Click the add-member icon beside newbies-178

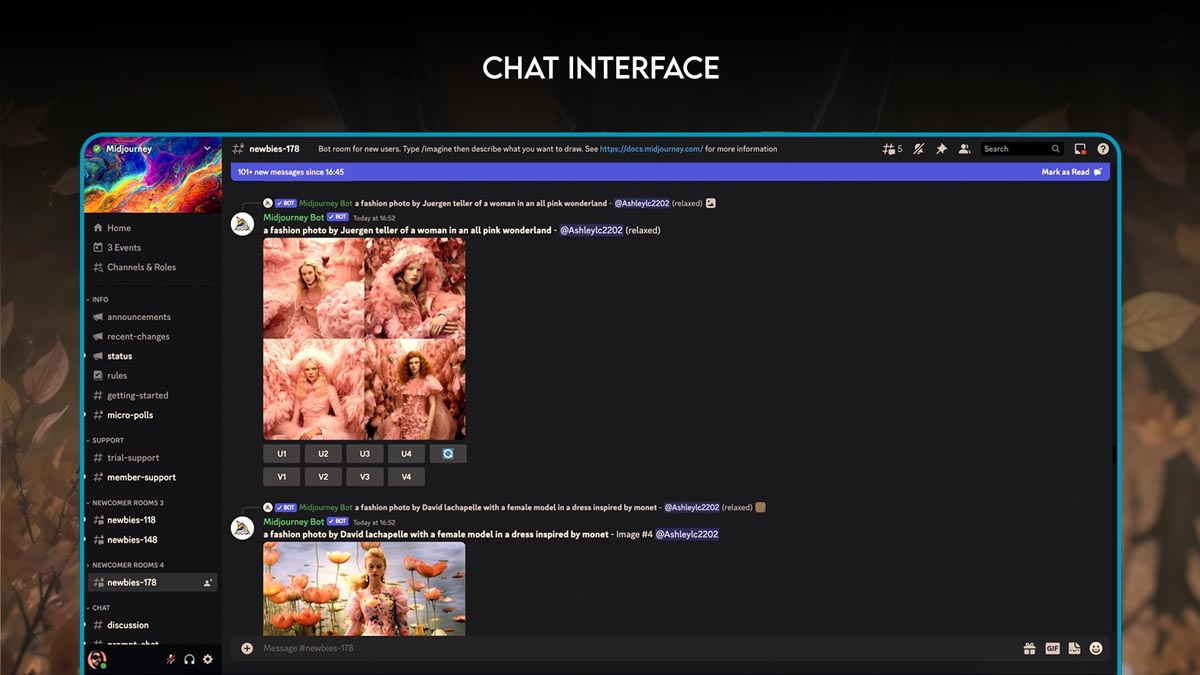pyautogui.click(x=208, y=582)
